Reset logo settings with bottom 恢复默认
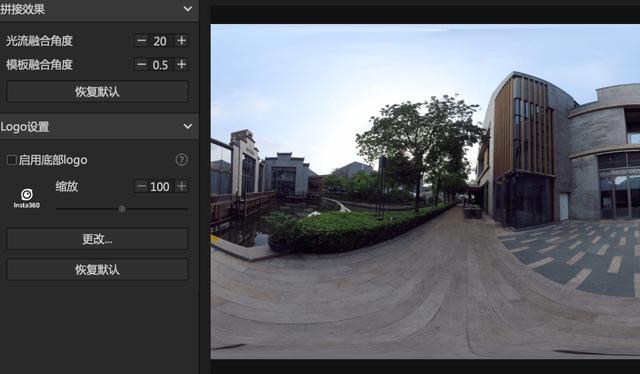Viewport: 640px width, 374px height. 98,269
